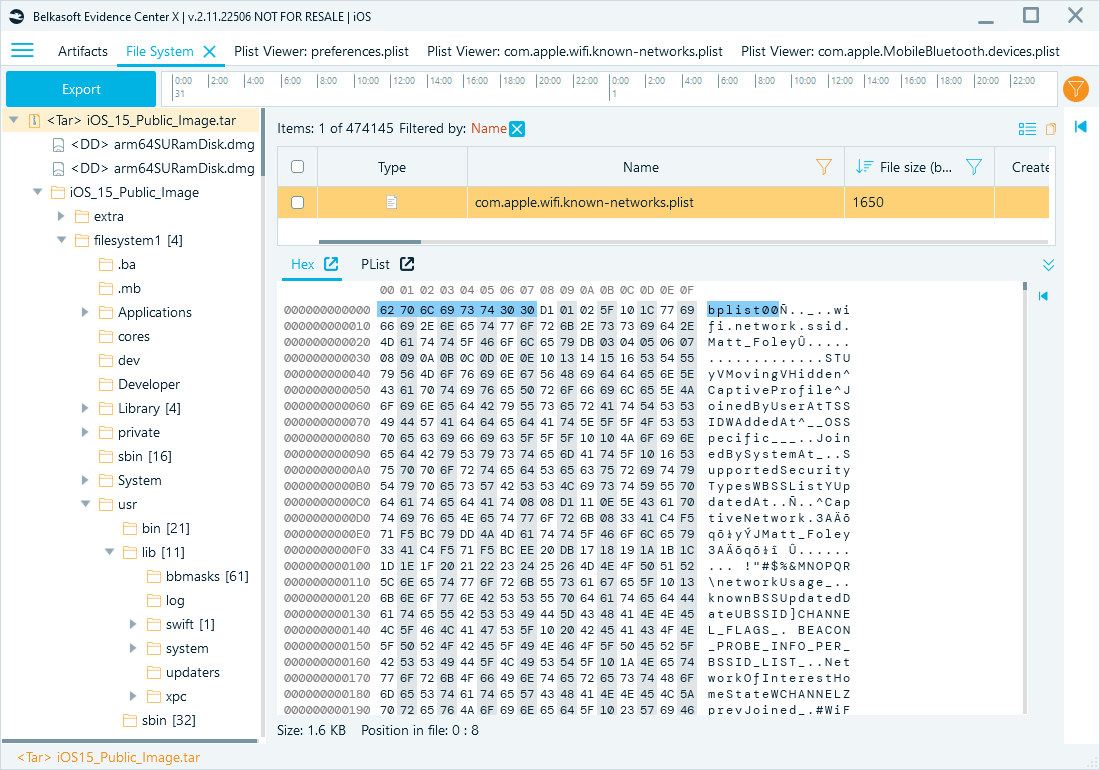Viewport: 1100px width, 770px height.
Task: Switch to the Hex view tab
Action: tap(302, 264)
